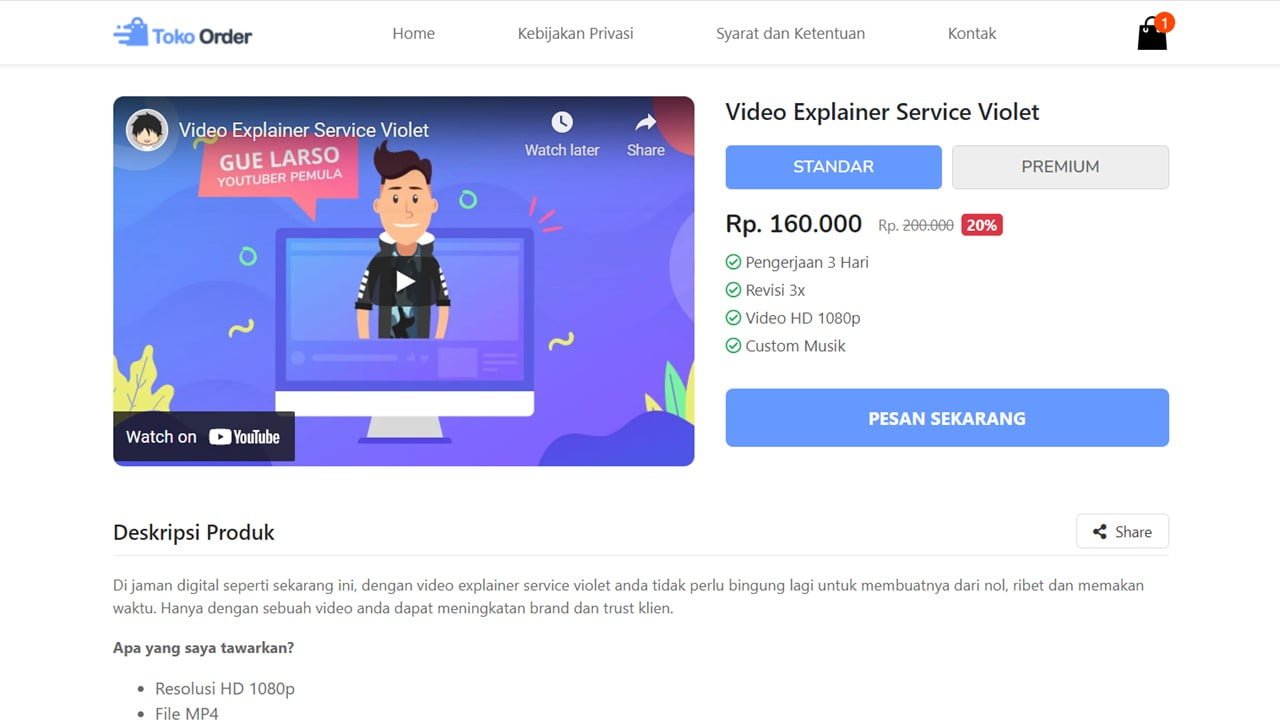Click the YouTube logo in Watch on
The image size is (1280, 720).
click(x=244, y=437)
